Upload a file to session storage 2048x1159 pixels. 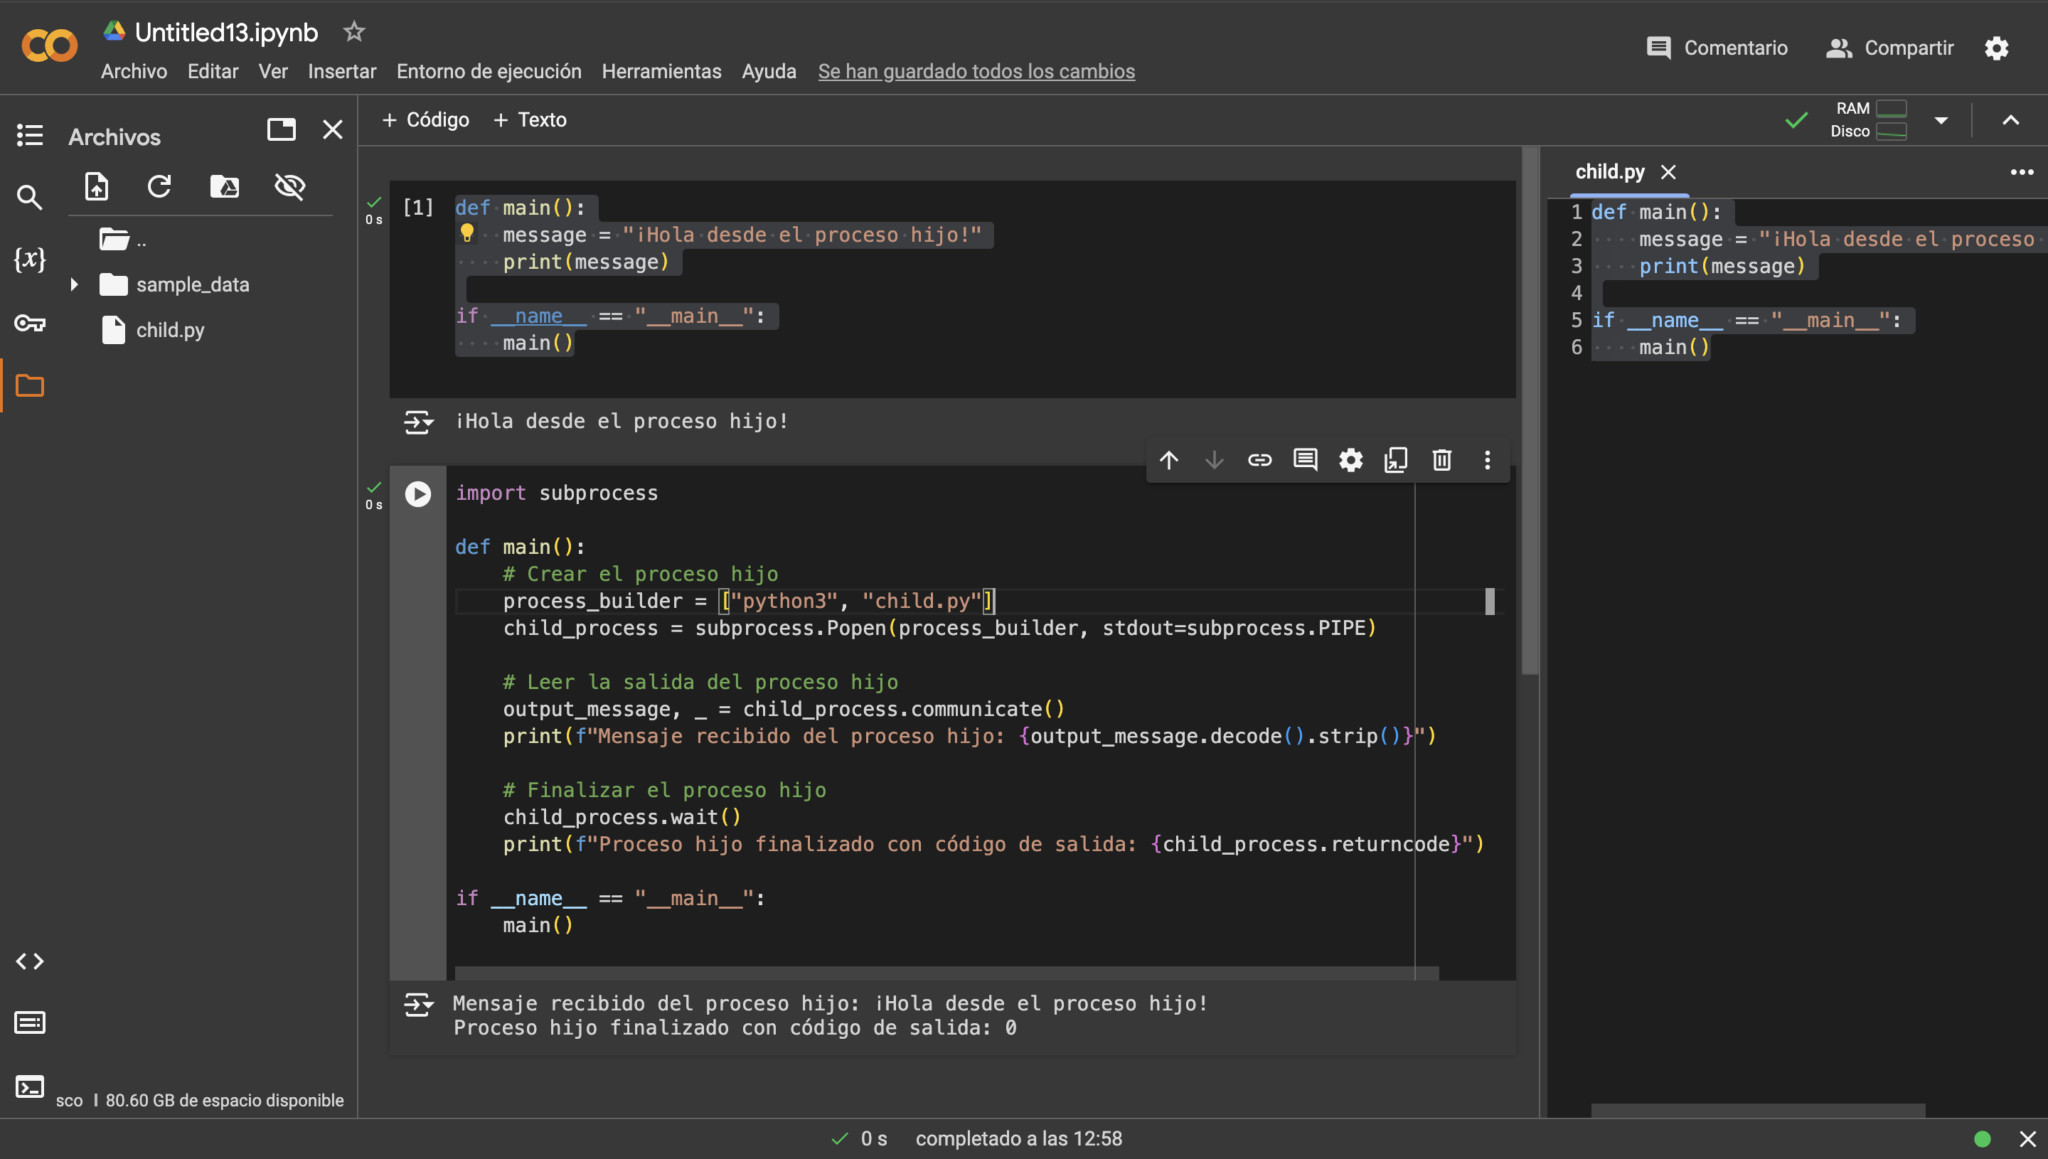(x=95, y=186)
